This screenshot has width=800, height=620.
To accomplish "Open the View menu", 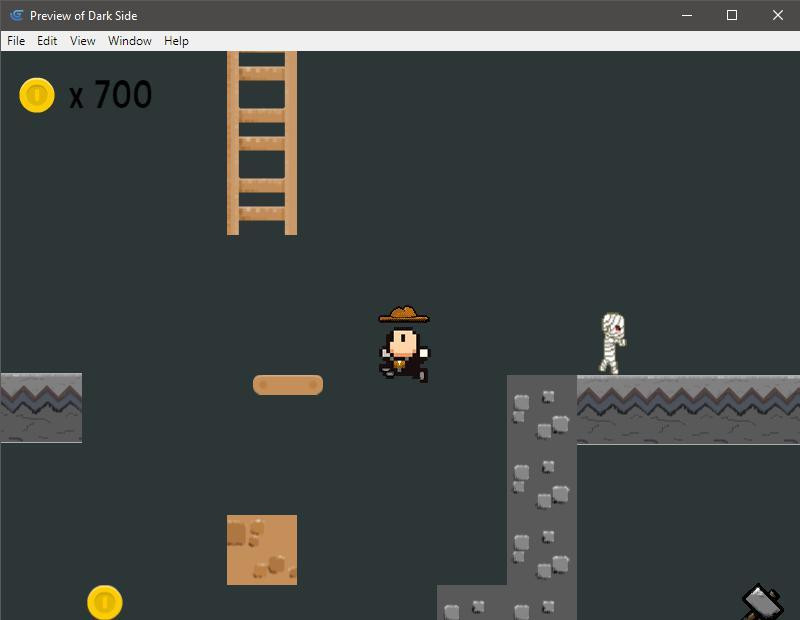I will pyautogui.click(x=83, y=41).
